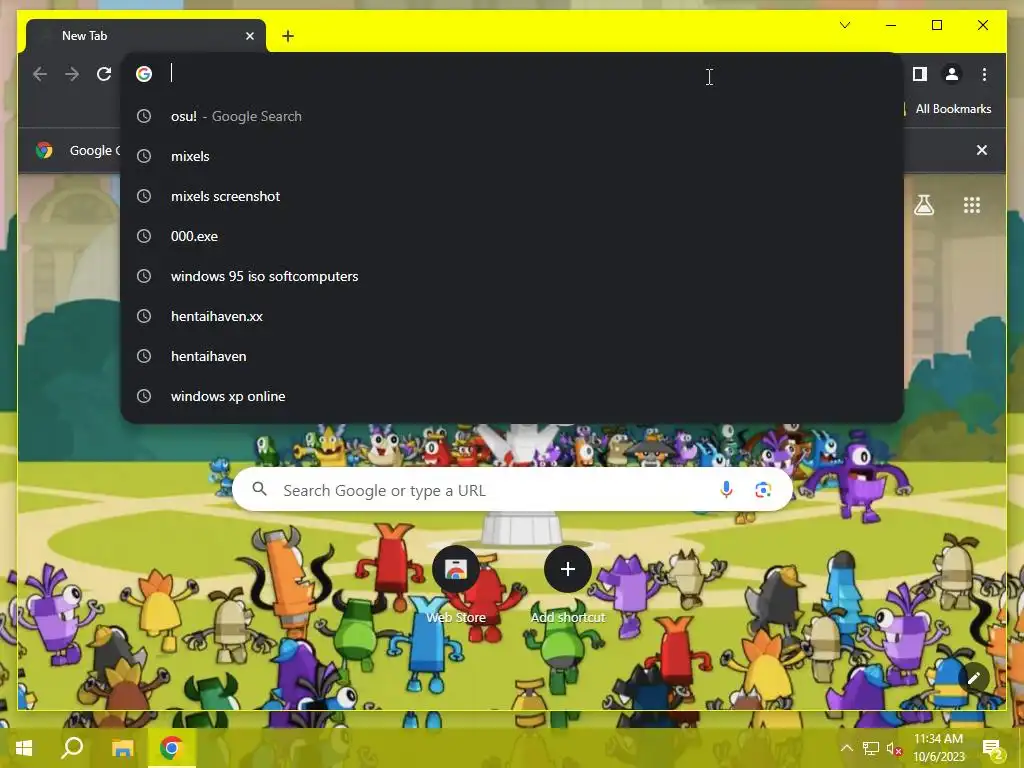The image size is (1024, 768).
Task: Customize this page with the pencil icon
Action: [x=974, y=678]
